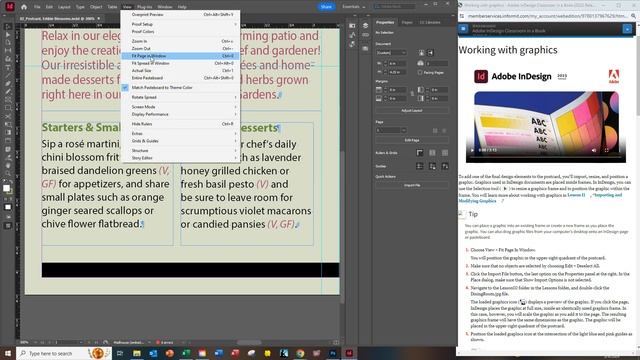Select the Hand tool
This screenshot has width=640, height=360.
coord(8,165)
